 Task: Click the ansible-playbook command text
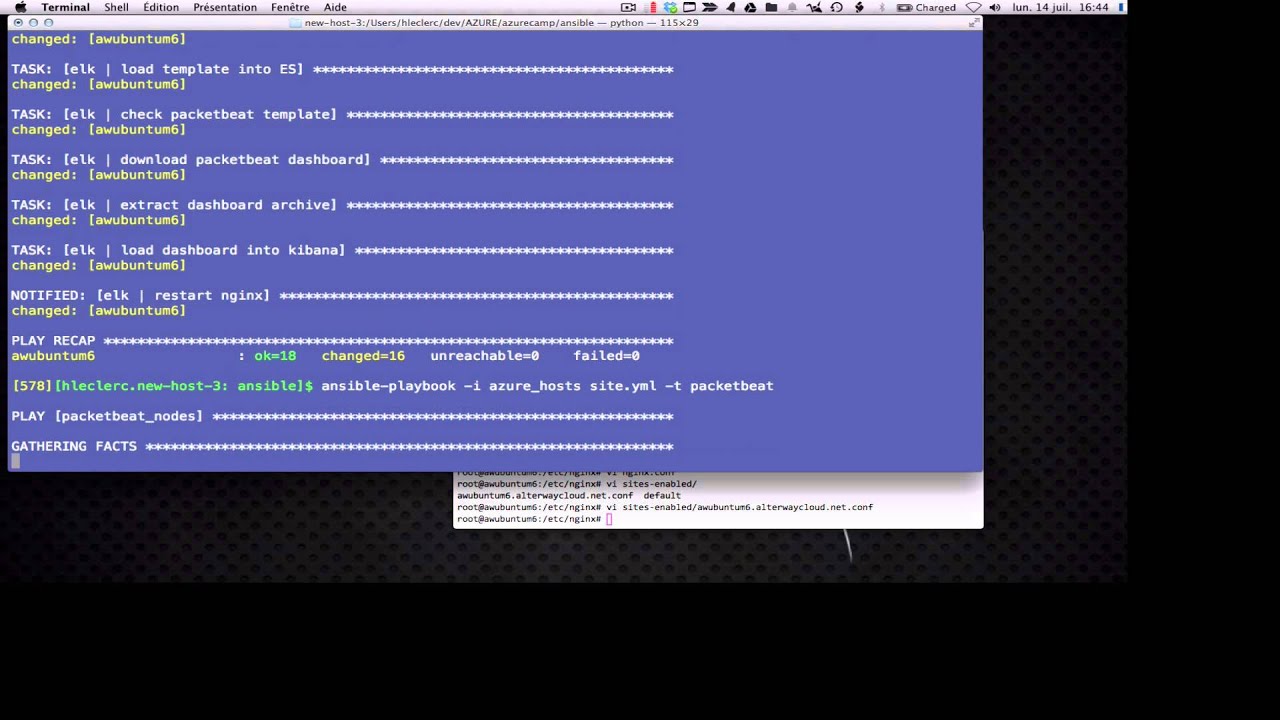(x=547, y=386)
